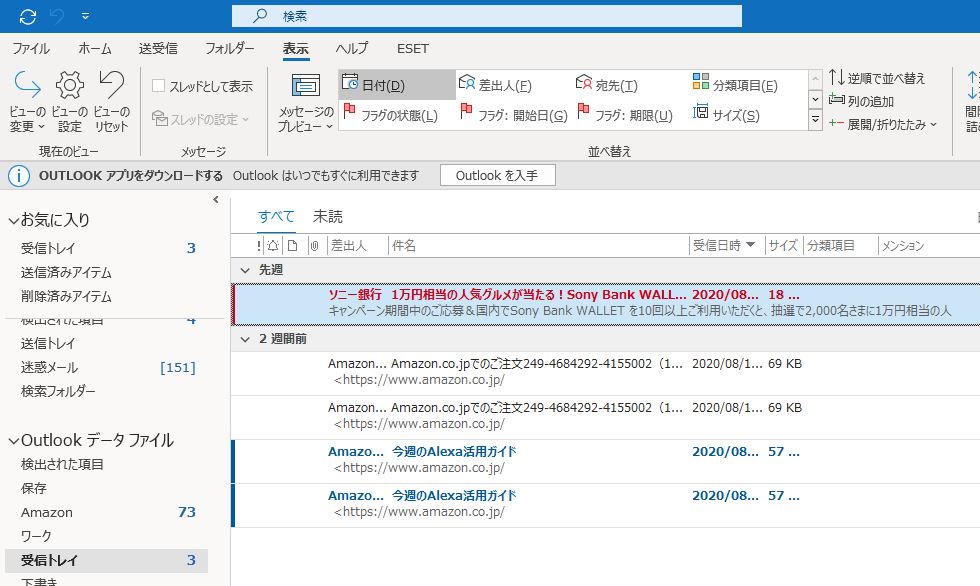The height and width of the screenshot is (586, 980).
Task: Sort by フラグ: 開始日(G)
Action: point(514,115)
